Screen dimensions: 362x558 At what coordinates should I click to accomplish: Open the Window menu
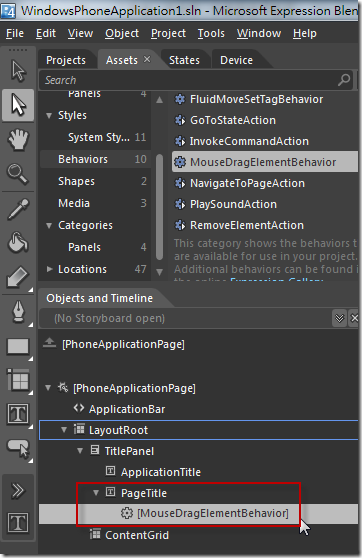[x=259, y=33]
